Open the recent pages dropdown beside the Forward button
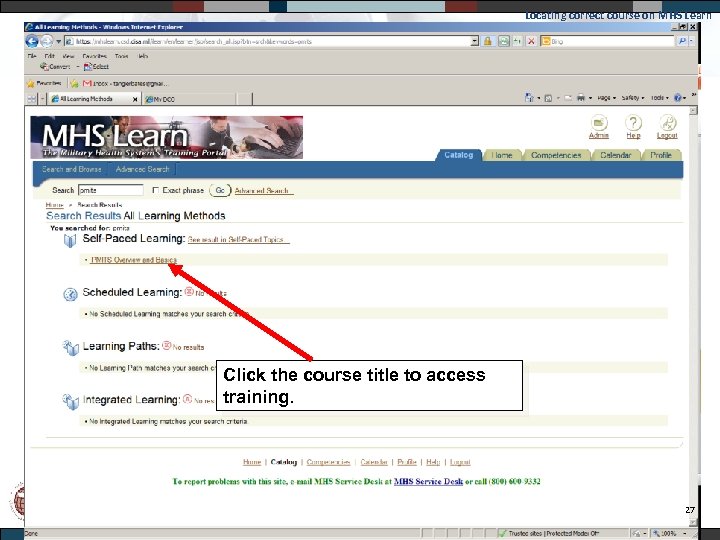 point(58,41)
